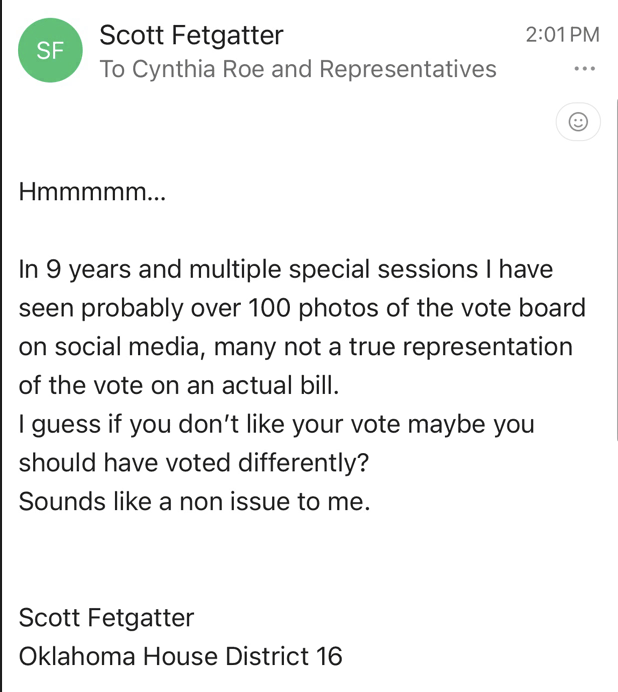Click the phrase 'vote board' in the body
The image size is (618, 692).
524,308
